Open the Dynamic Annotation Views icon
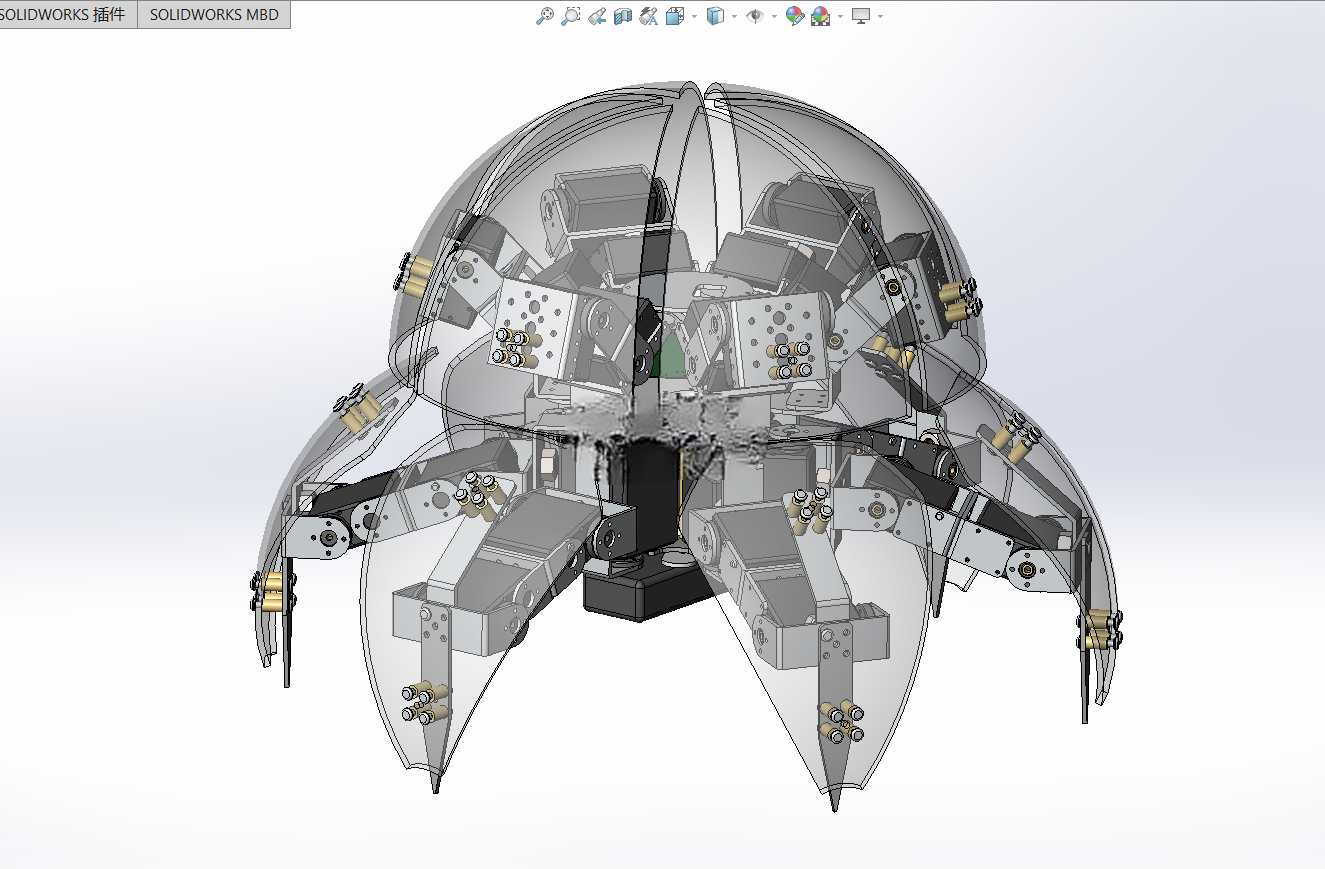 649,16
